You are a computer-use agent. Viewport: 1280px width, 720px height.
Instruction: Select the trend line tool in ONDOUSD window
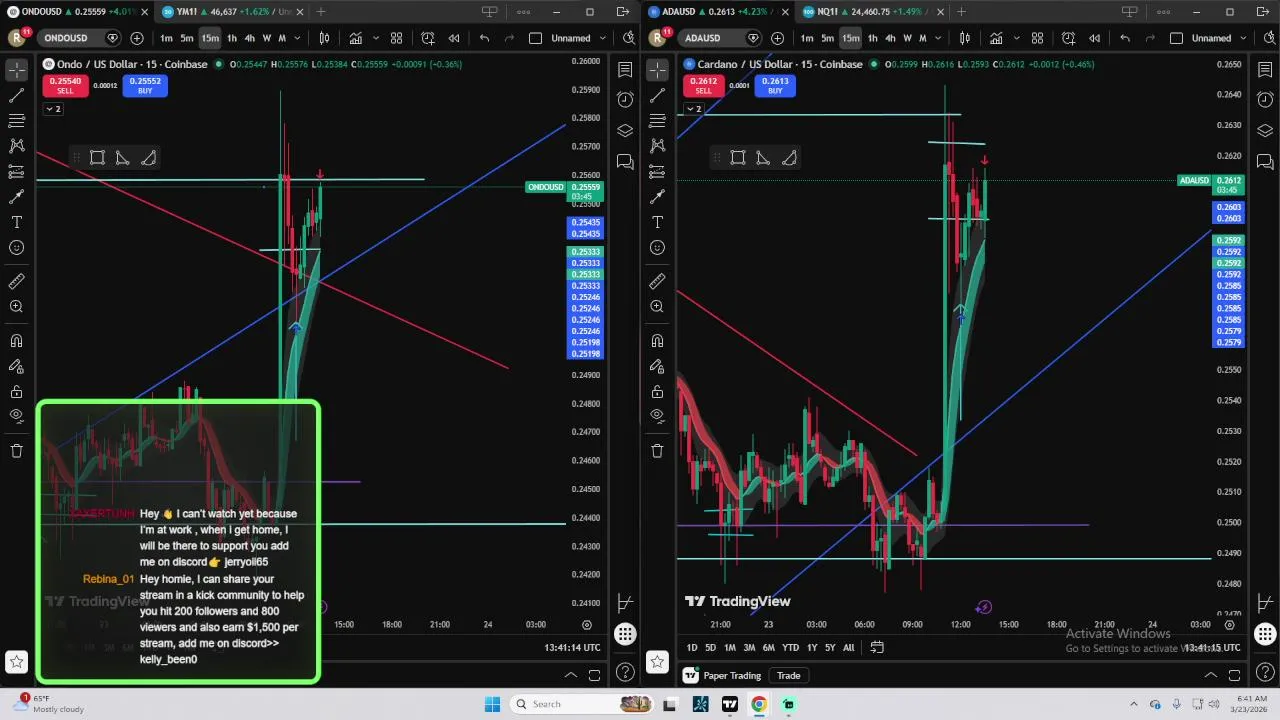click(x=17, y=95)
